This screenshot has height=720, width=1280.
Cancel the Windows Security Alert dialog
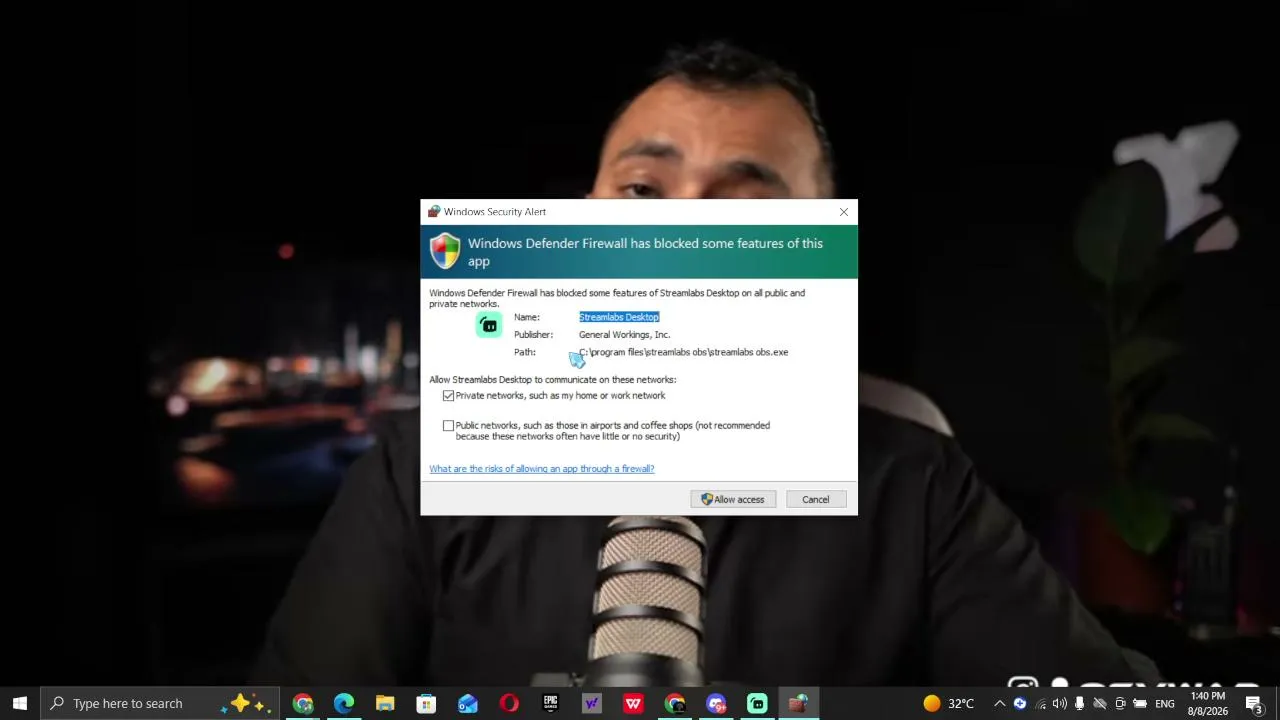pos(815,499)
